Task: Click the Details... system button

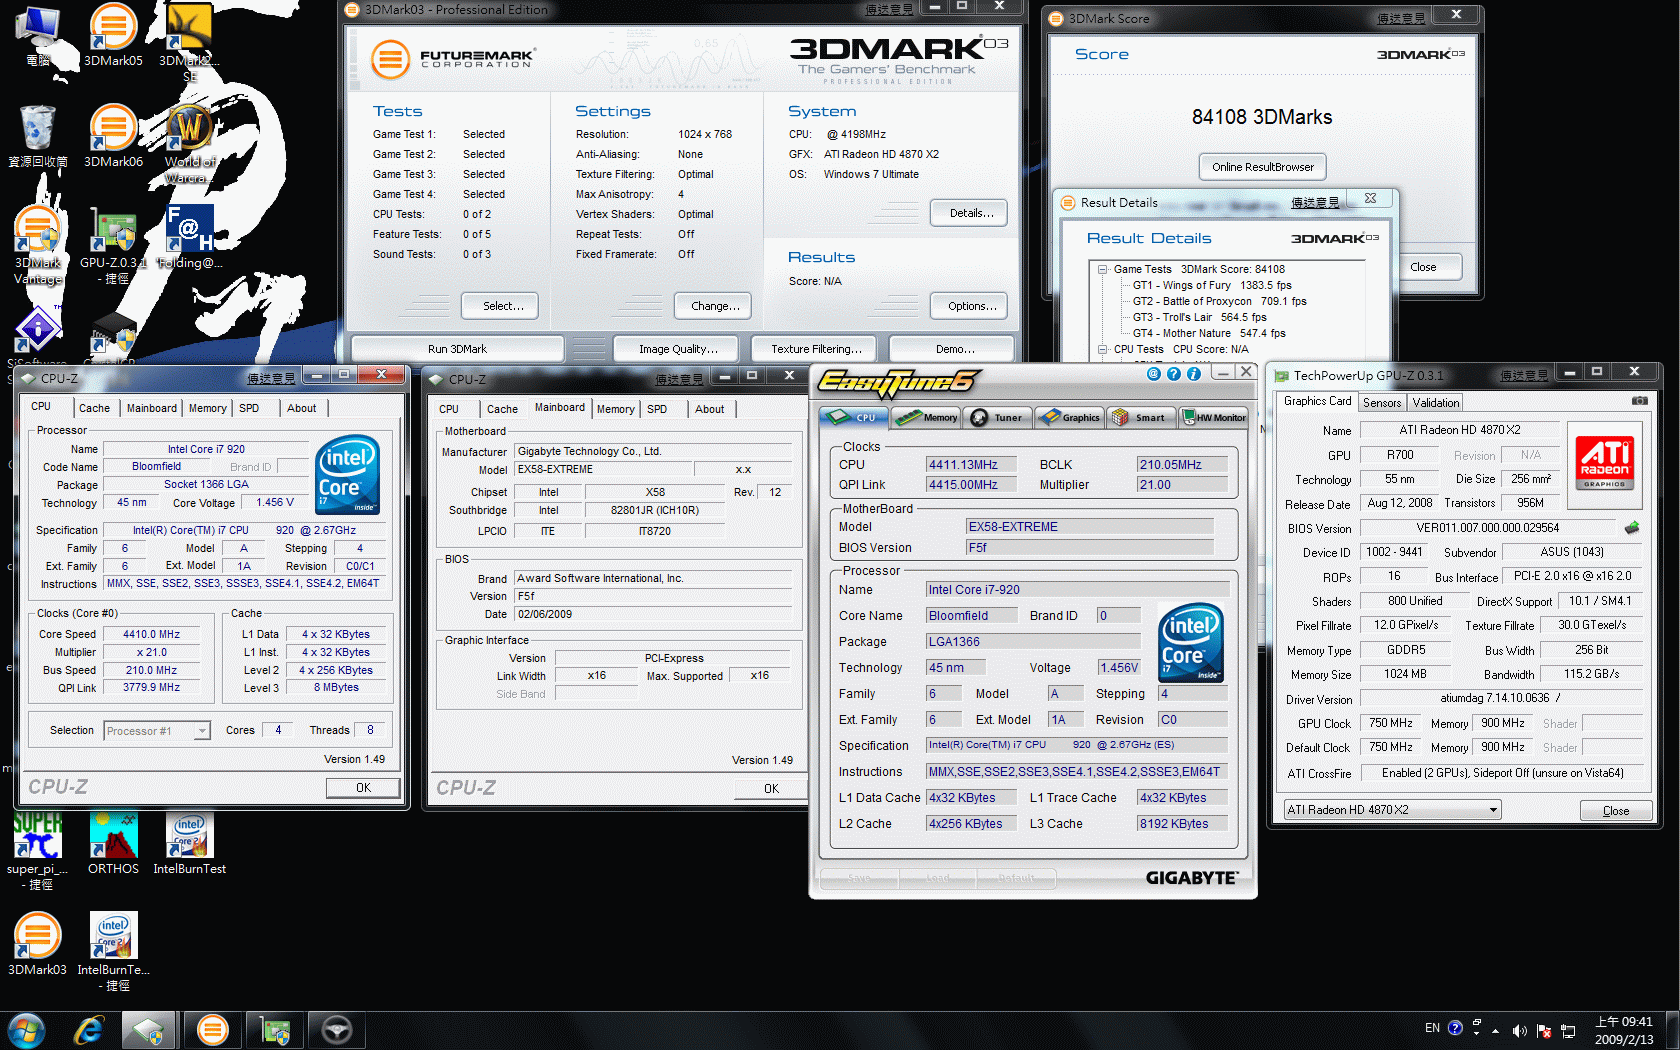Action: [969, 213]
